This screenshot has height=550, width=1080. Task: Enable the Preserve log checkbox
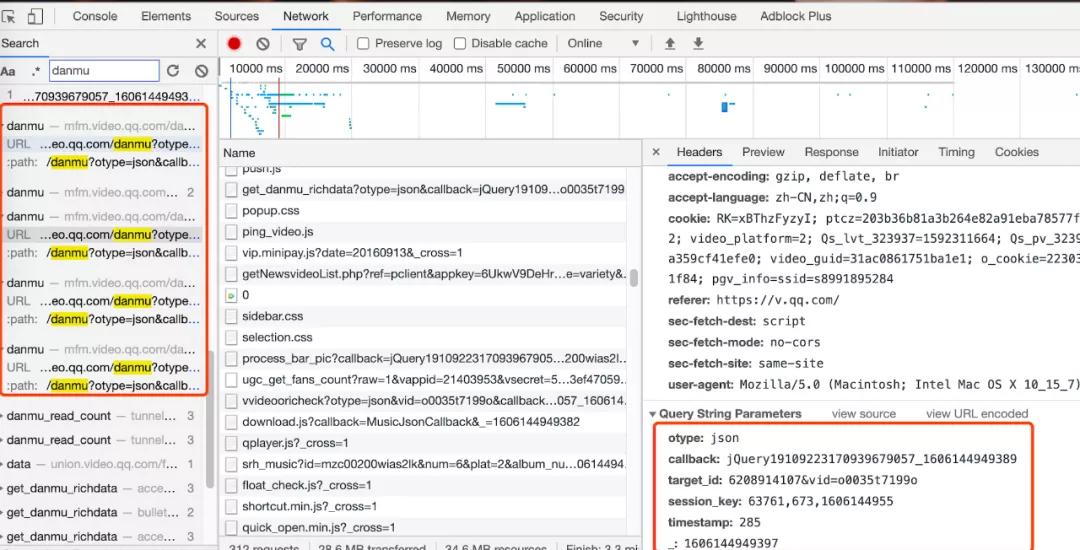click(363, 44)
